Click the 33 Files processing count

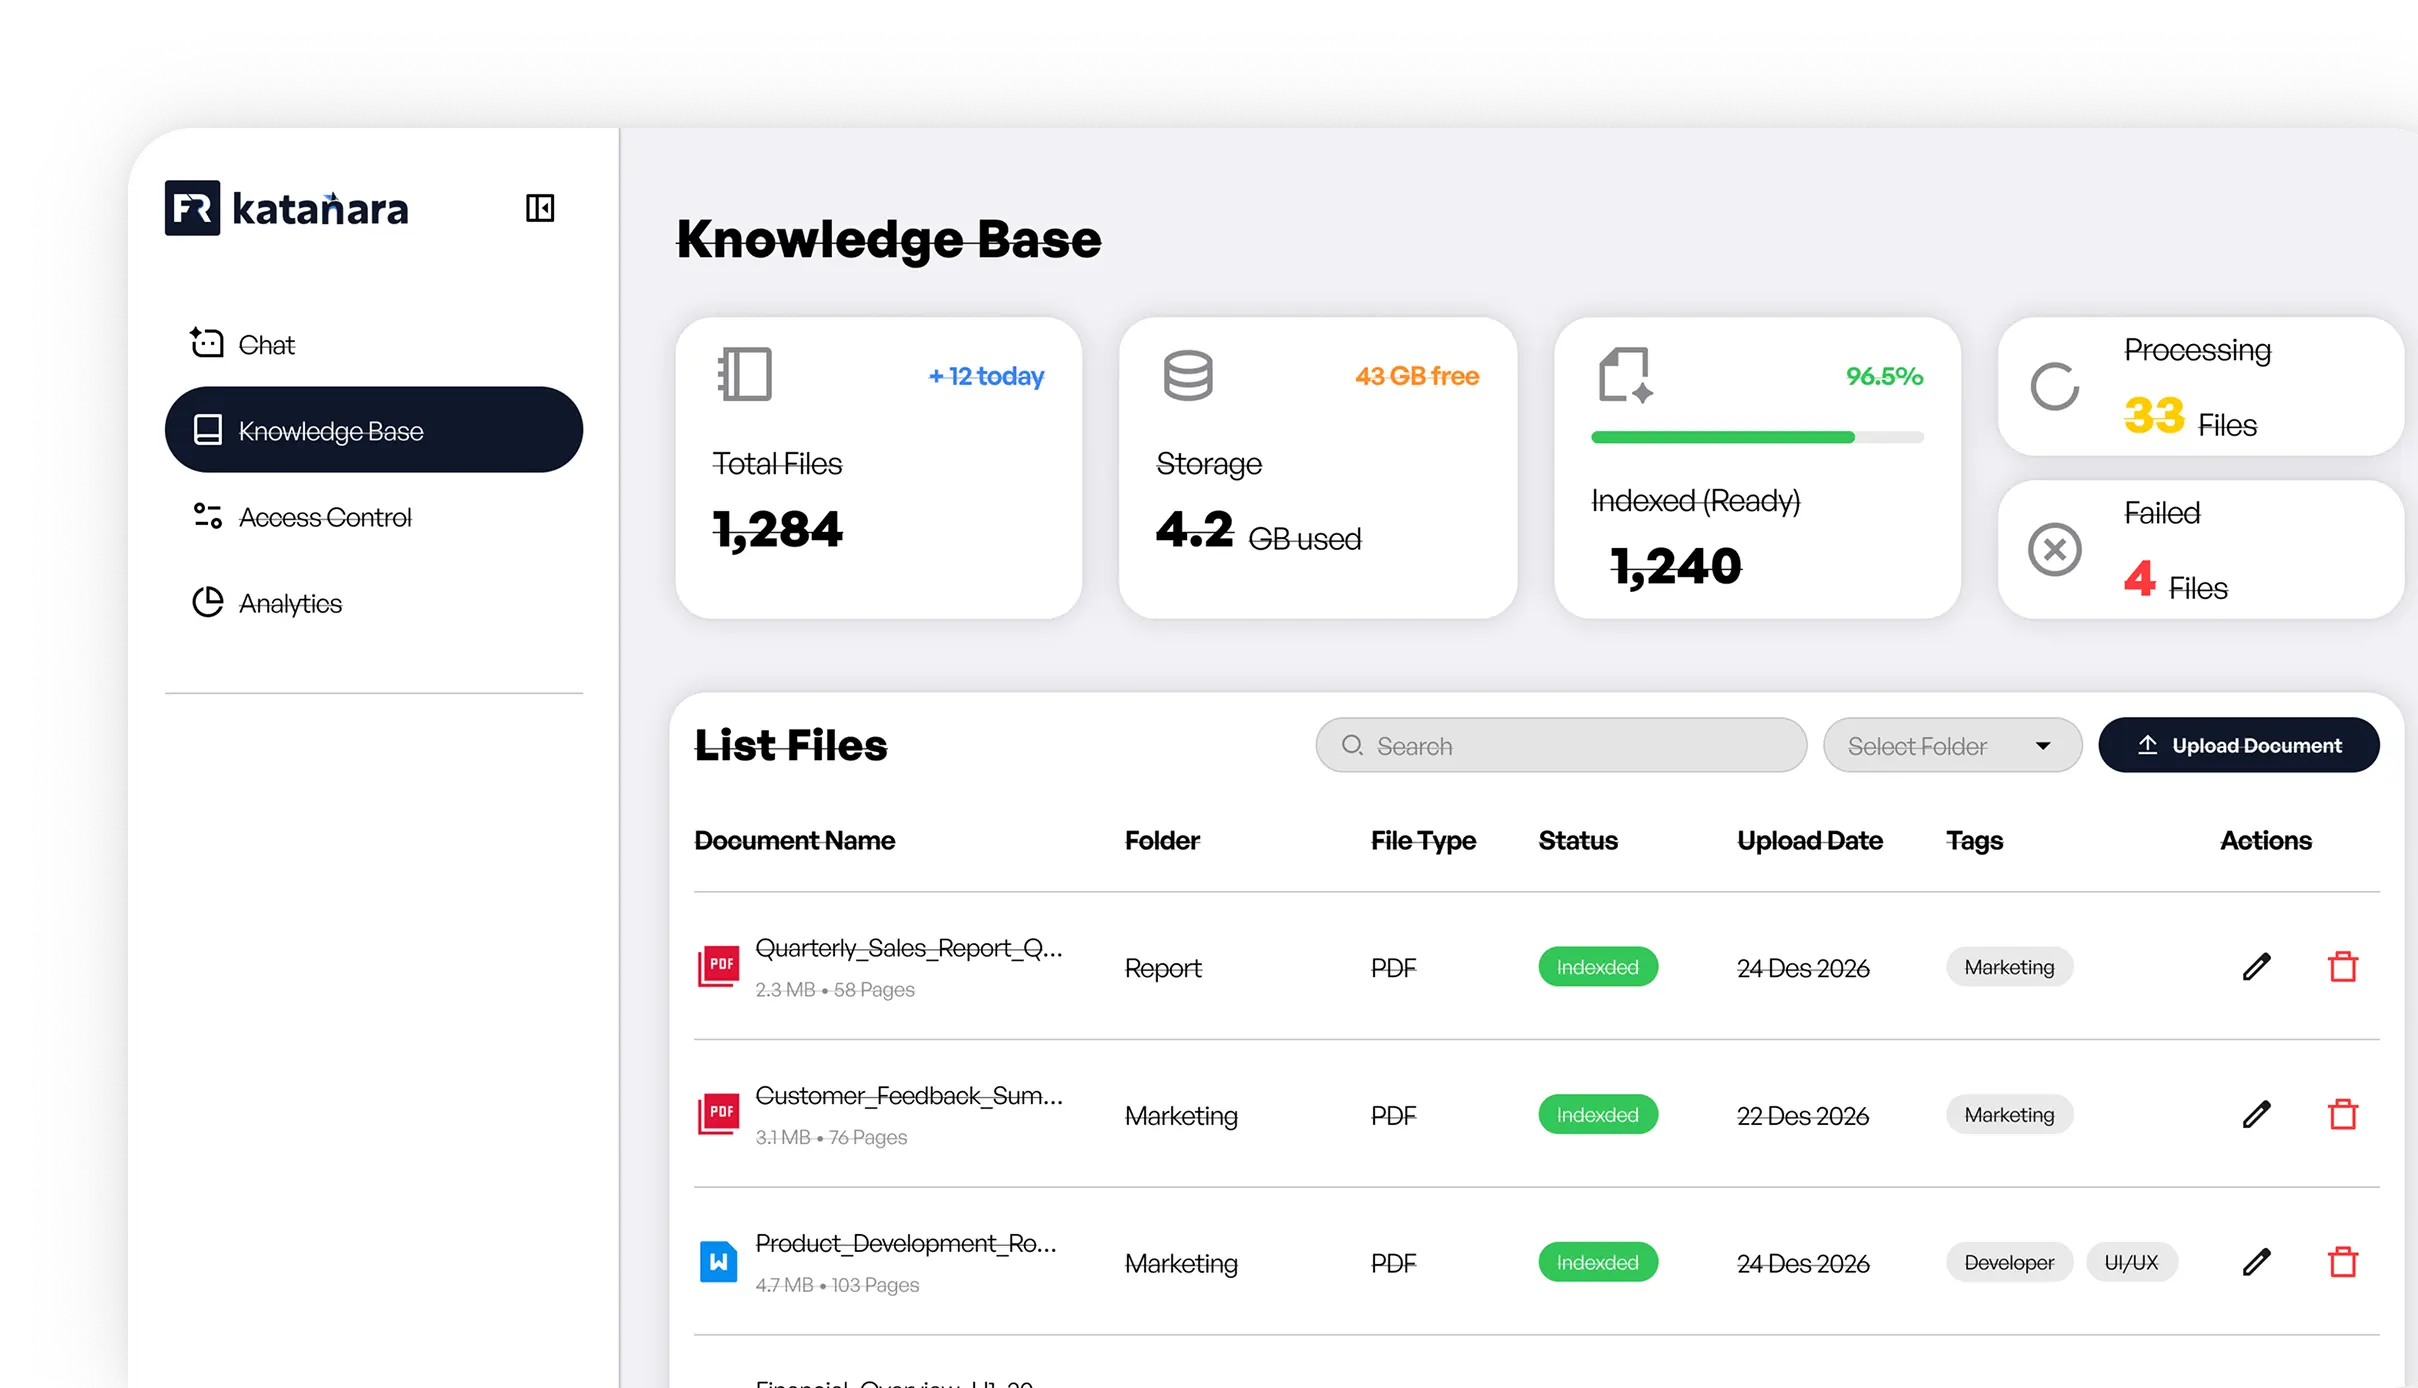click(x=2190, y=417)
